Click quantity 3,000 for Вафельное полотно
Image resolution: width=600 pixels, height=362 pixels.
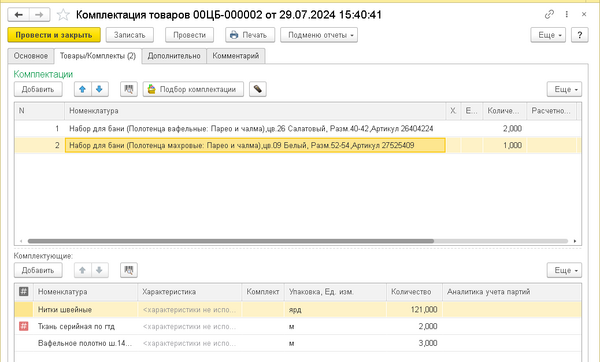(414, 343)
